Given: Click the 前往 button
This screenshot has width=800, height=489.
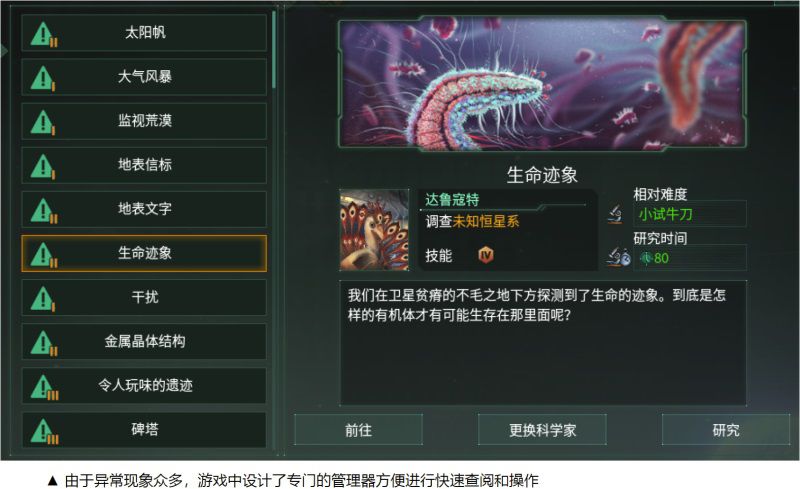Looking at the screenshot, I should 358,430.
